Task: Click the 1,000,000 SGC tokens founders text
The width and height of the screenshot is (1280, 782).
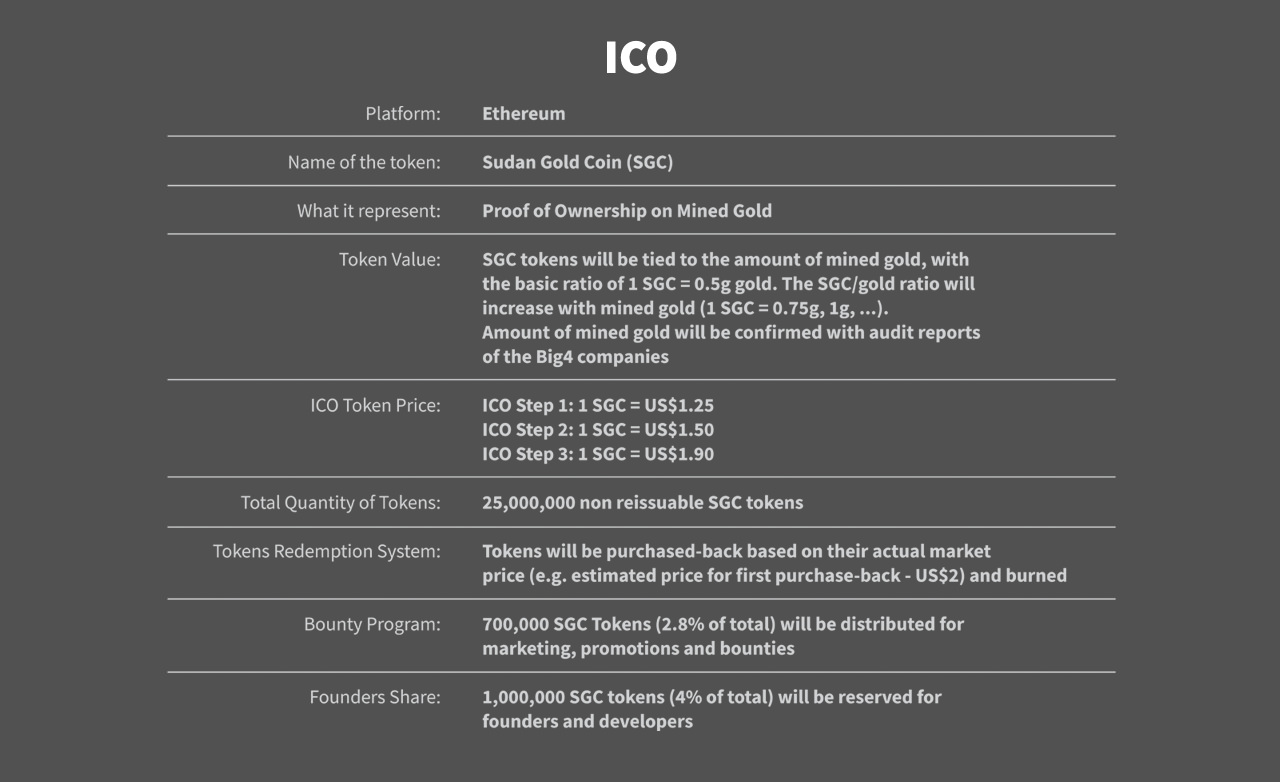Action: 712,709
